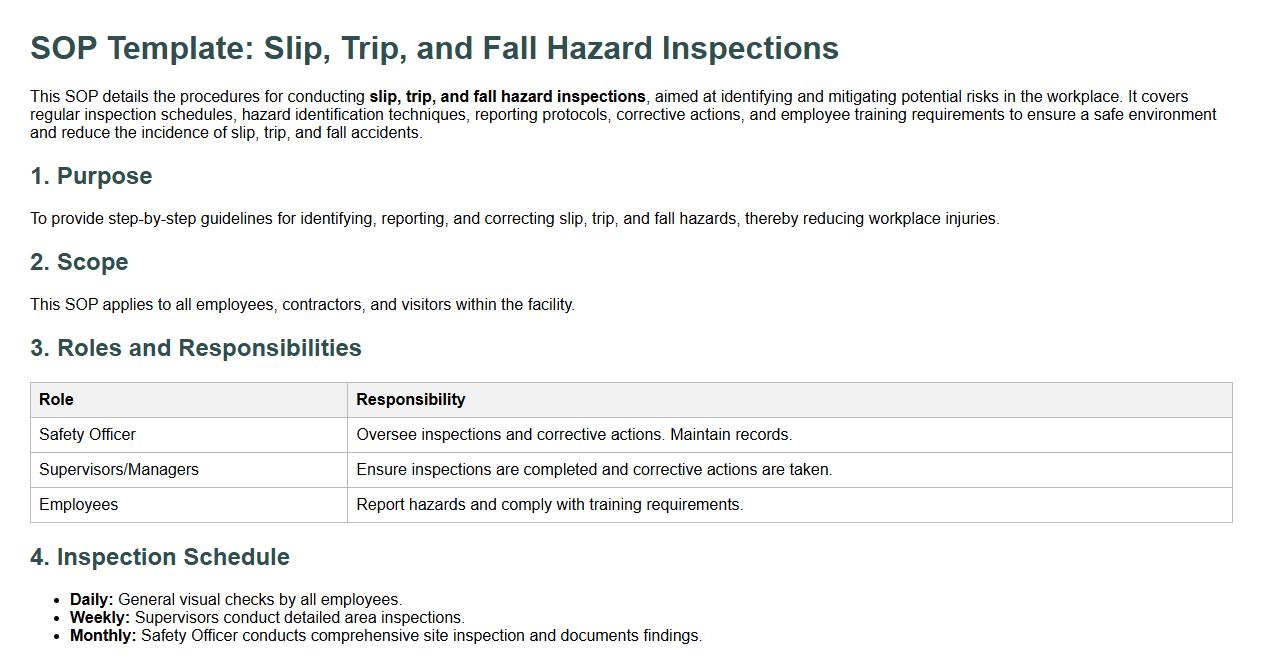The width and height of the screenshot is (1263, 670).
Task: Click the "Role" table column header
Action: (56, 400)
